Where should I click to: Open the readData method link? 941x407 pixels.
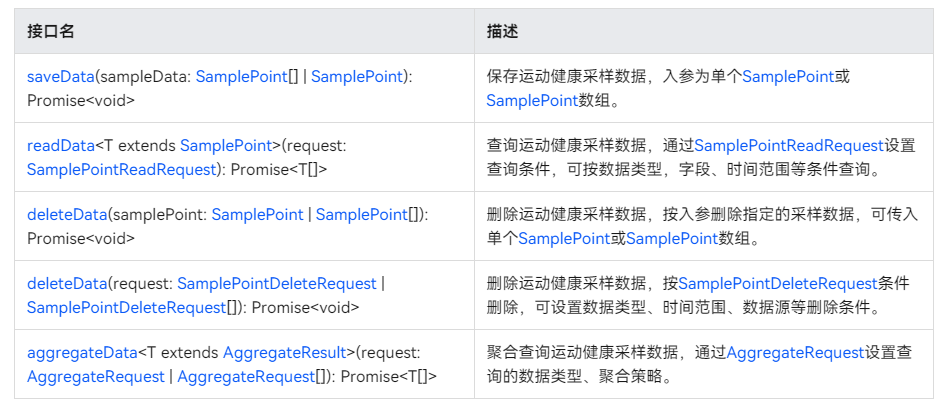[60, 146]
